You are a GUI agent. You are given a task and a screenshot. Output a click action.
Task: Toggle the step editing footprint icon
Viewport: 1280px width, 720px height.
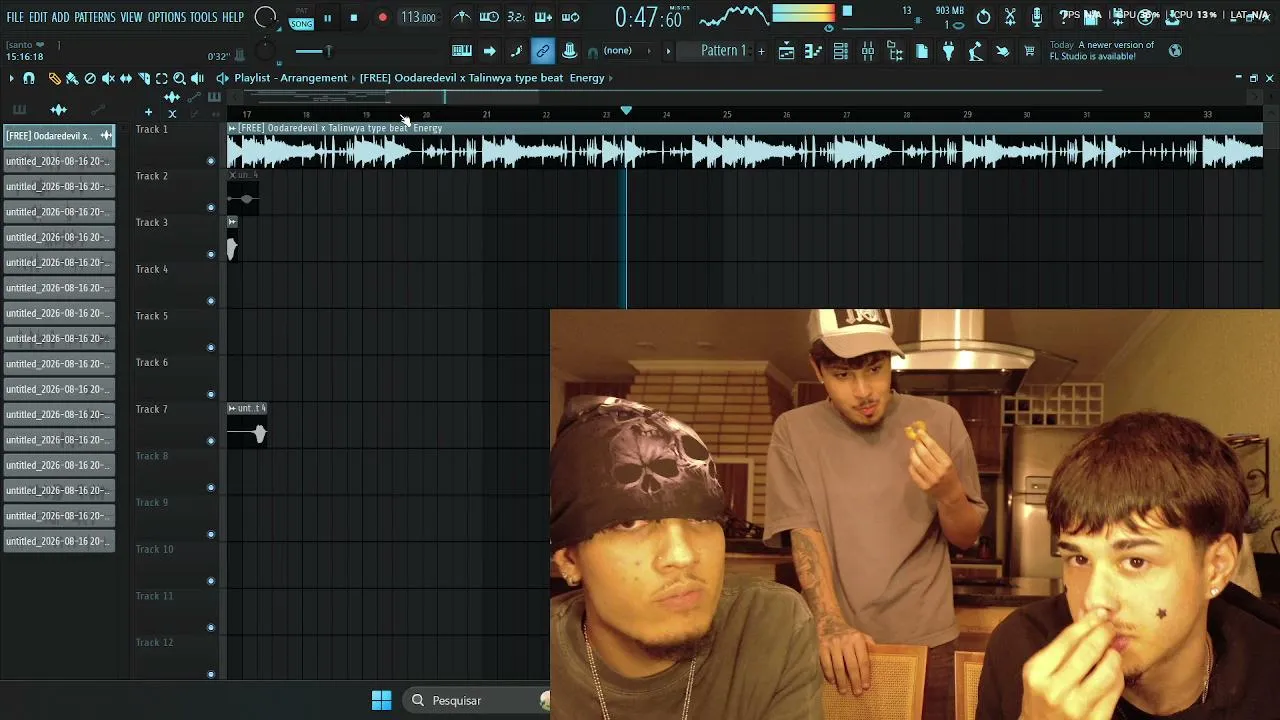[x=516, y=51]
